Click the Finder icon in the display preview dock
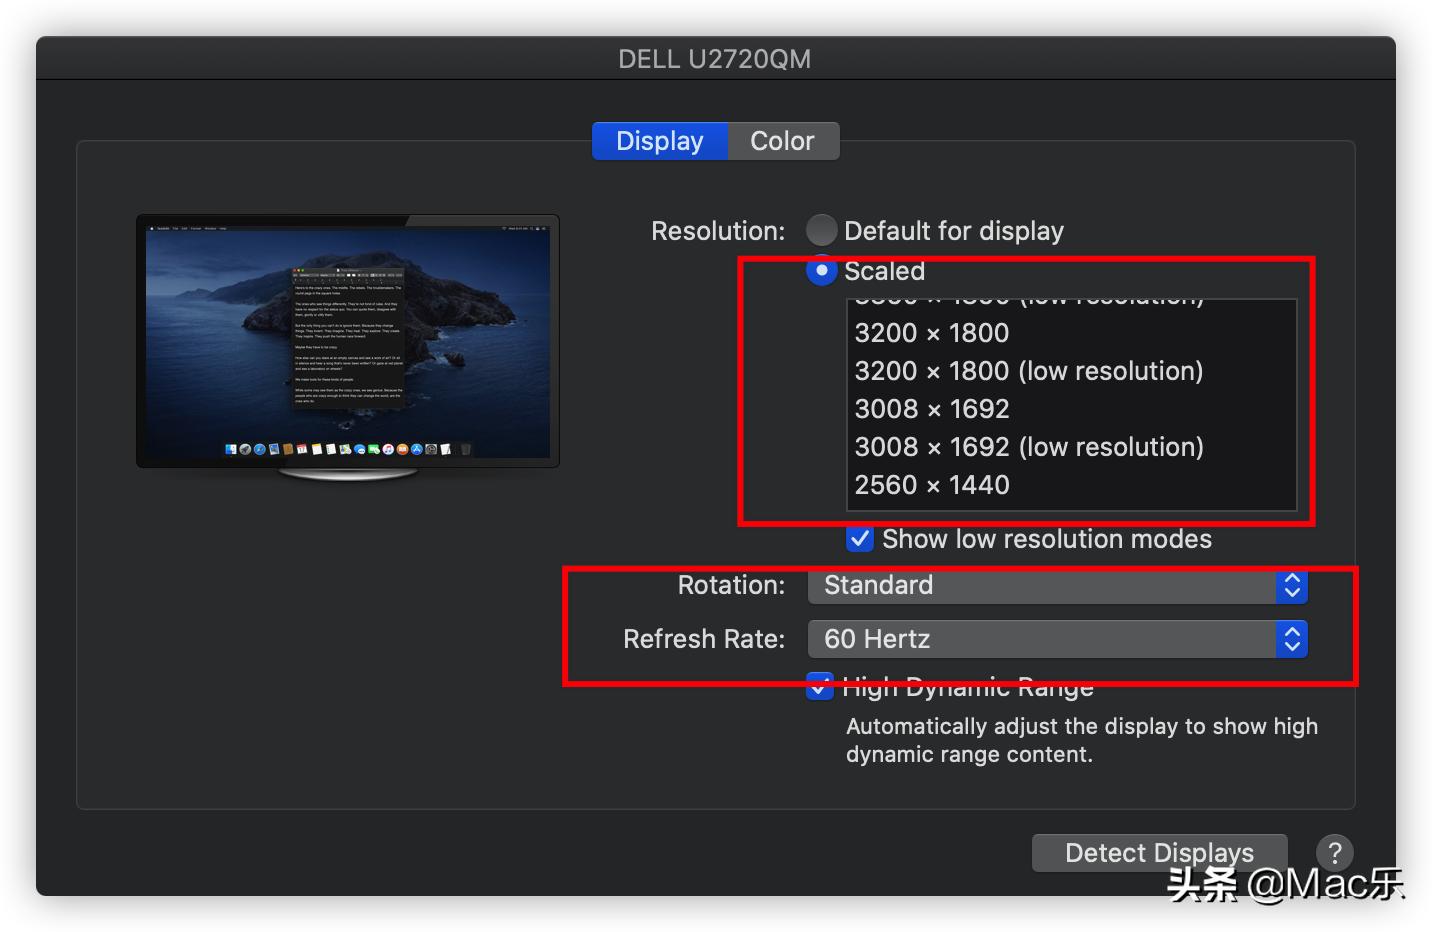Viewport: 1432px width, 932px height. tap(230, 448)
